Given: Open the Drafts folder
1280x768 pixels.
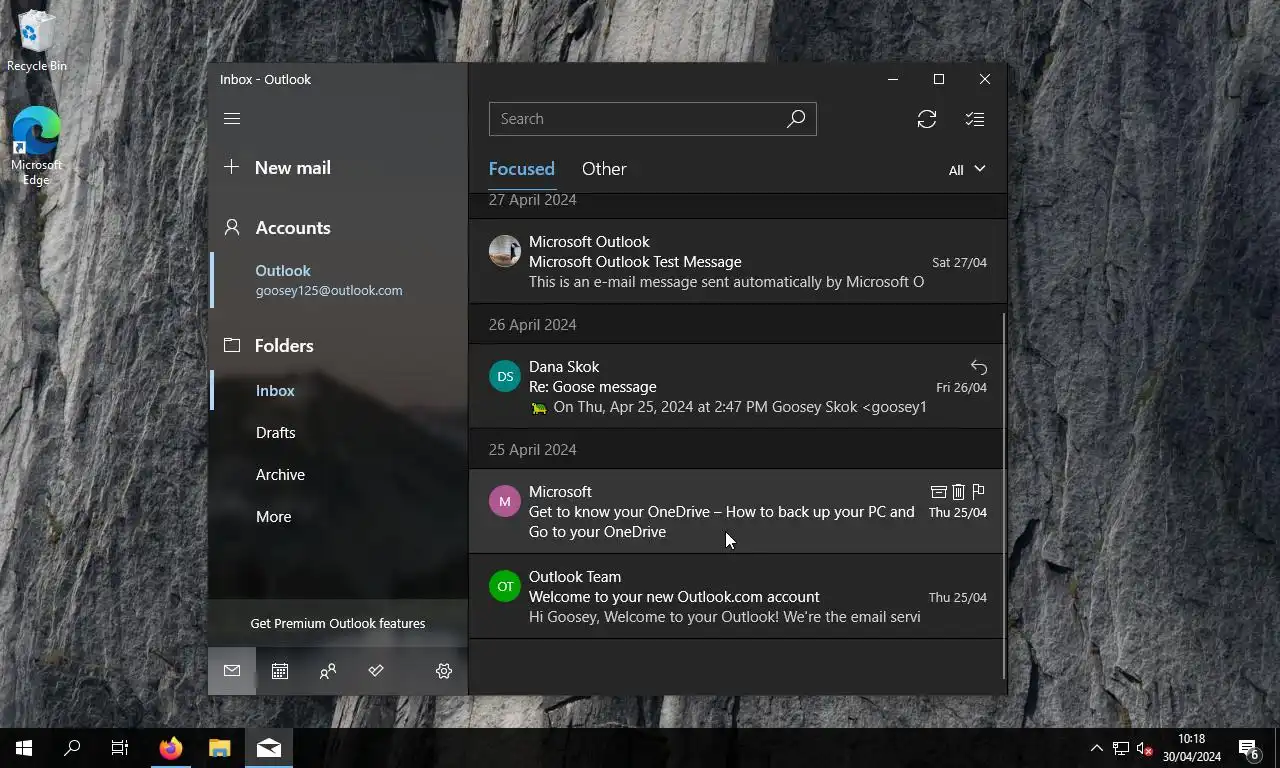Looking at the screenshot, I should 338,433.
